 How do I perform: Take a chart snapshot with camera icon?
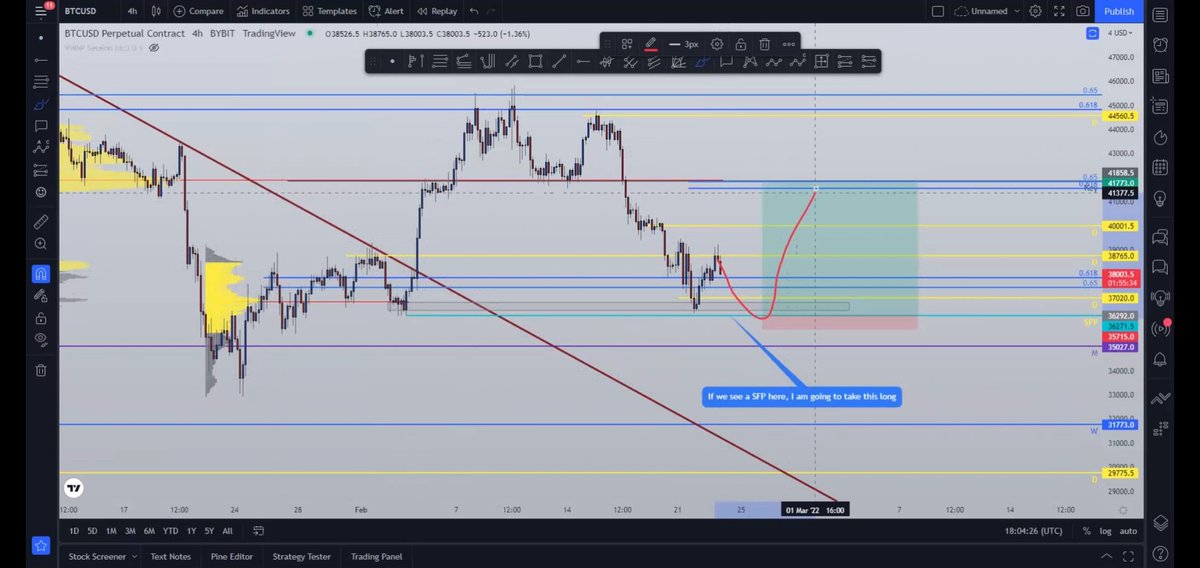pos(1083,12)
